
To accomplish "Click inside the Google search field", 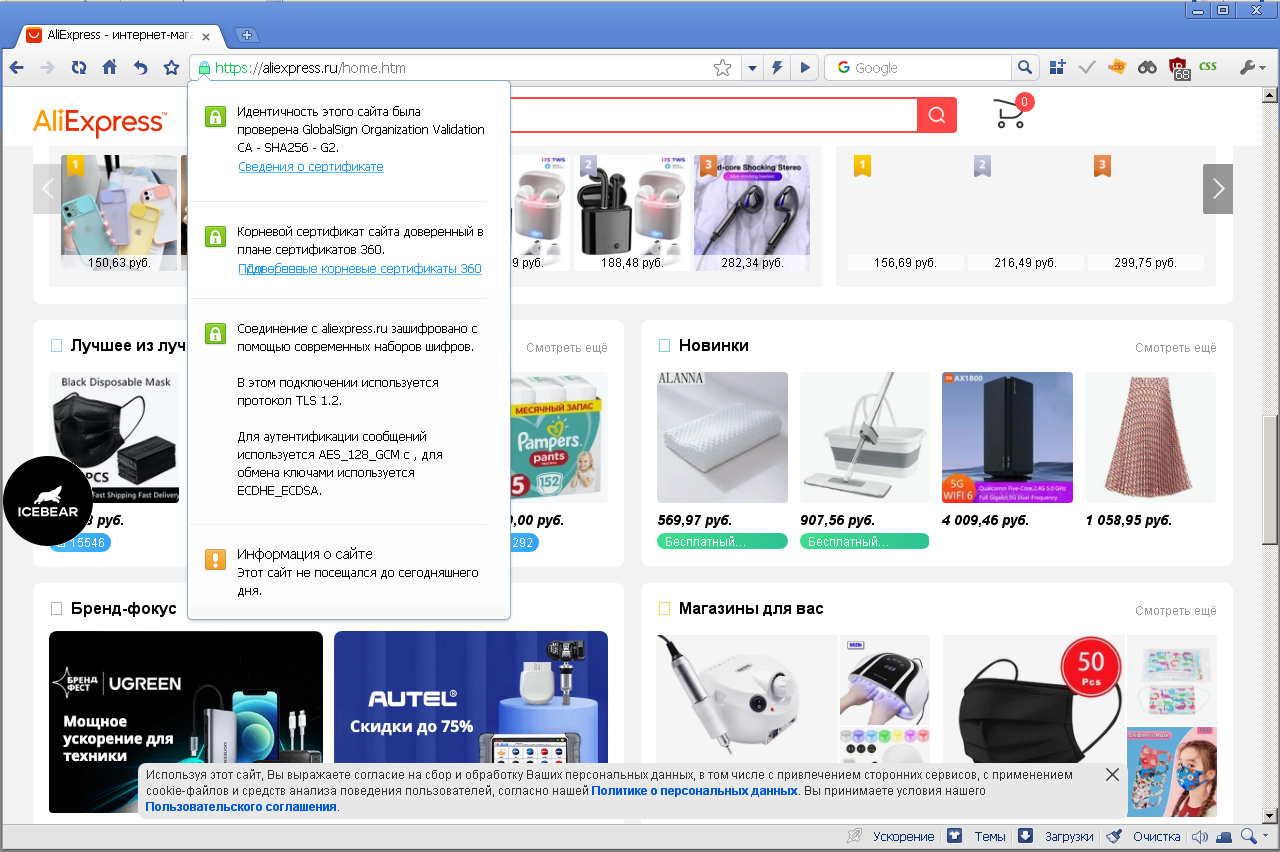I will point(918,68).
